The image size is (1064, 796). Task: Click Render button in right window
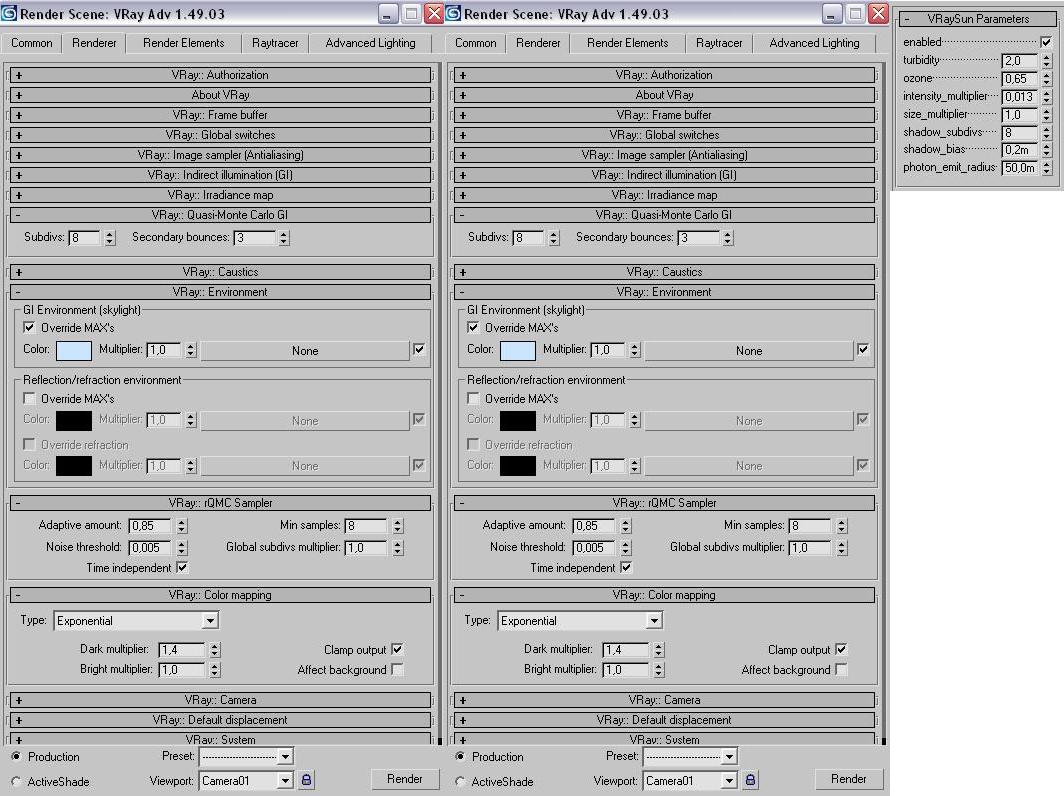click(x=849, y=779)
